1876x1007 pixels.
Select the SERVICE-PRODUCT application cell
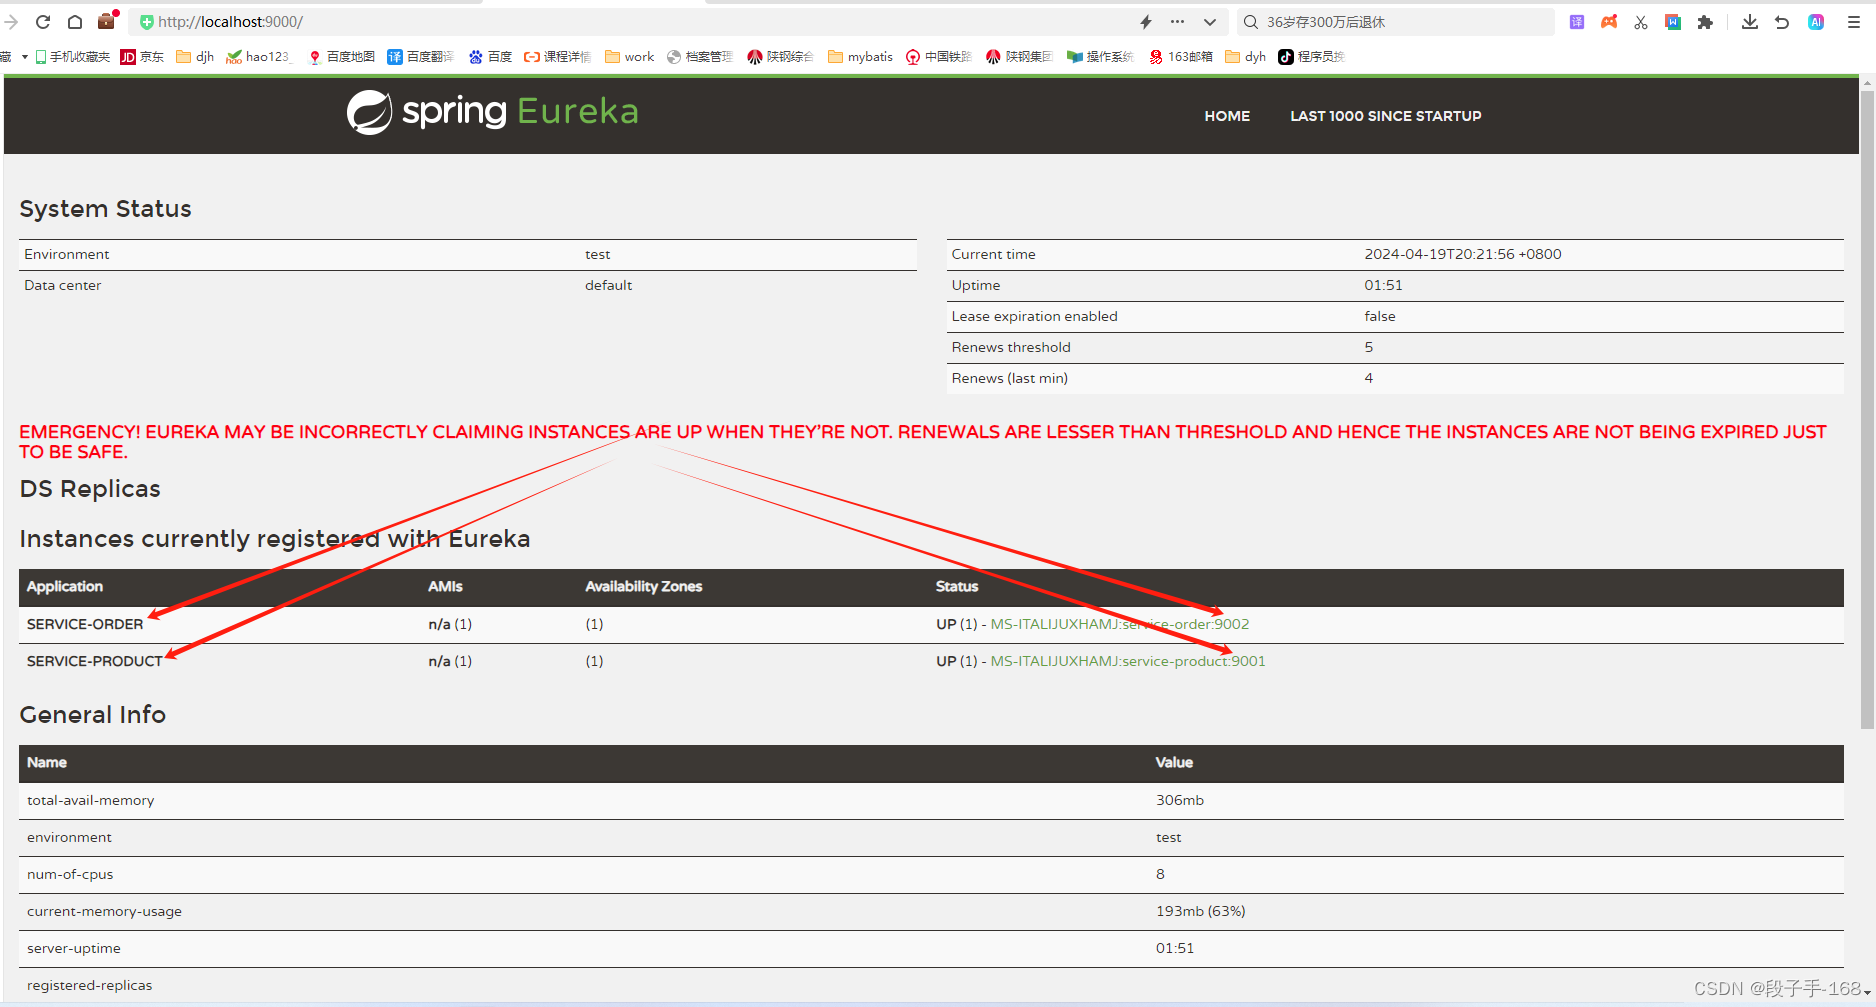(x=94, y=661)
